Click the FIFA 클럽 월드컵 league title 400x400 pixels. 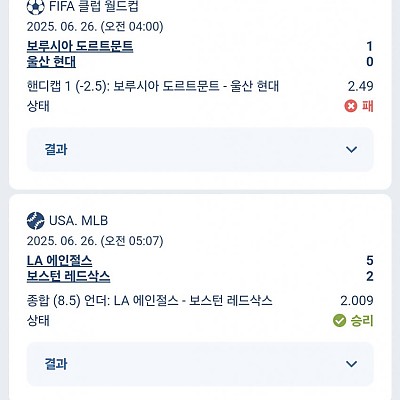94,7
